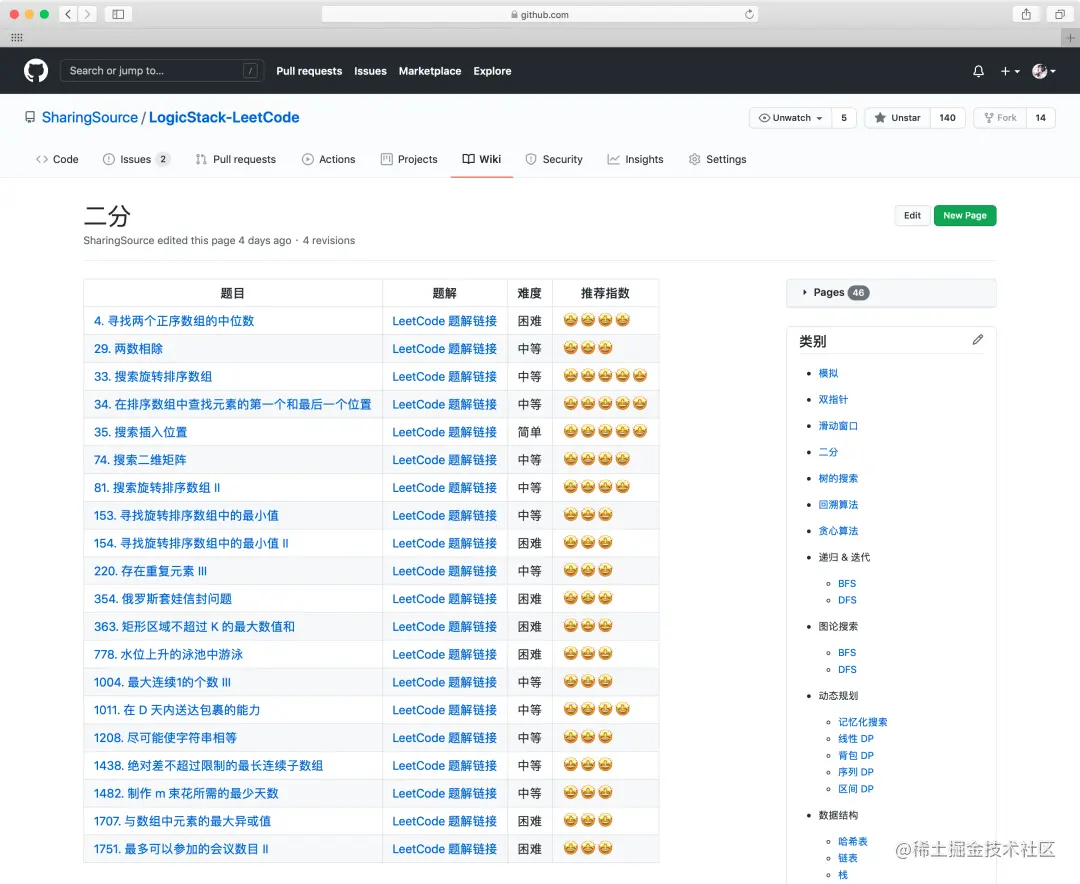
Task: Switch to the Code tab
Action: tap(57, 159)
